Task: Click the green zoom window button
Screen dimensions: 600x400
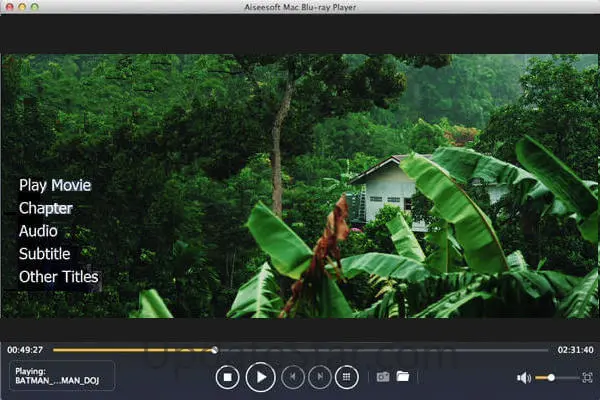Action: tap(35, 7)
